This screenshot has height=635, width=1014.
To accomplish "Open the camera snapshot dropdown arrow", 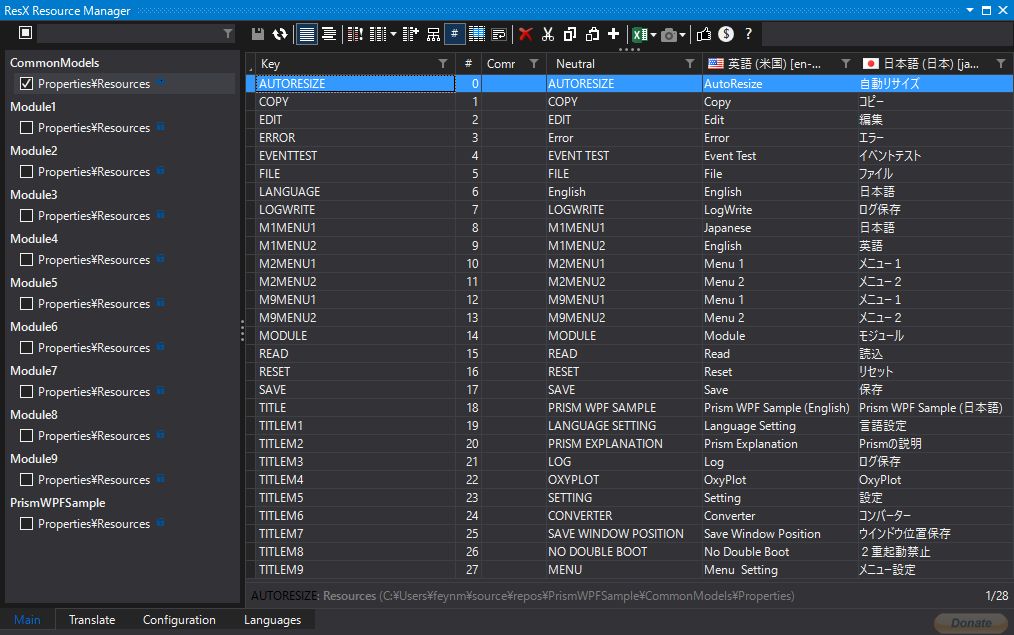I will click(x=682, y=34).
